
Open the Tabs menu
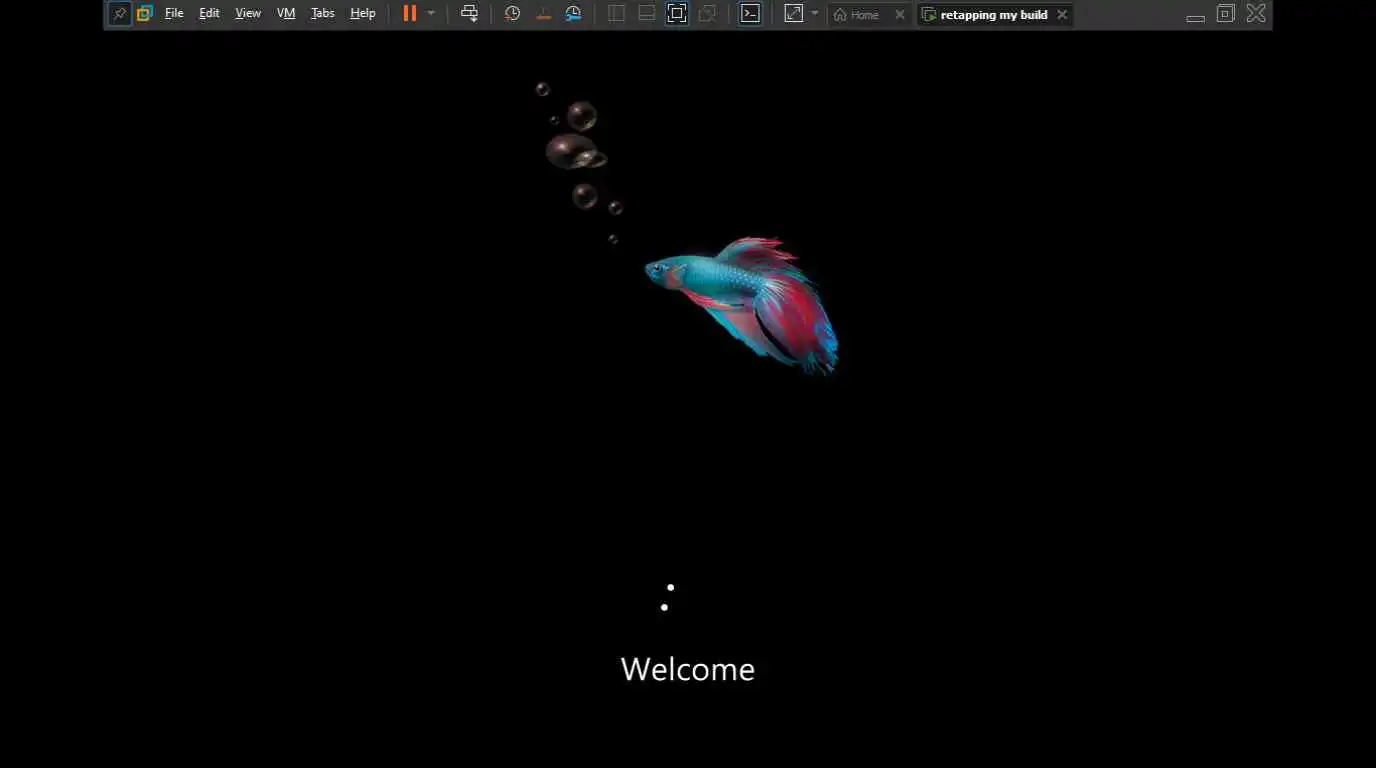[322, 14]
